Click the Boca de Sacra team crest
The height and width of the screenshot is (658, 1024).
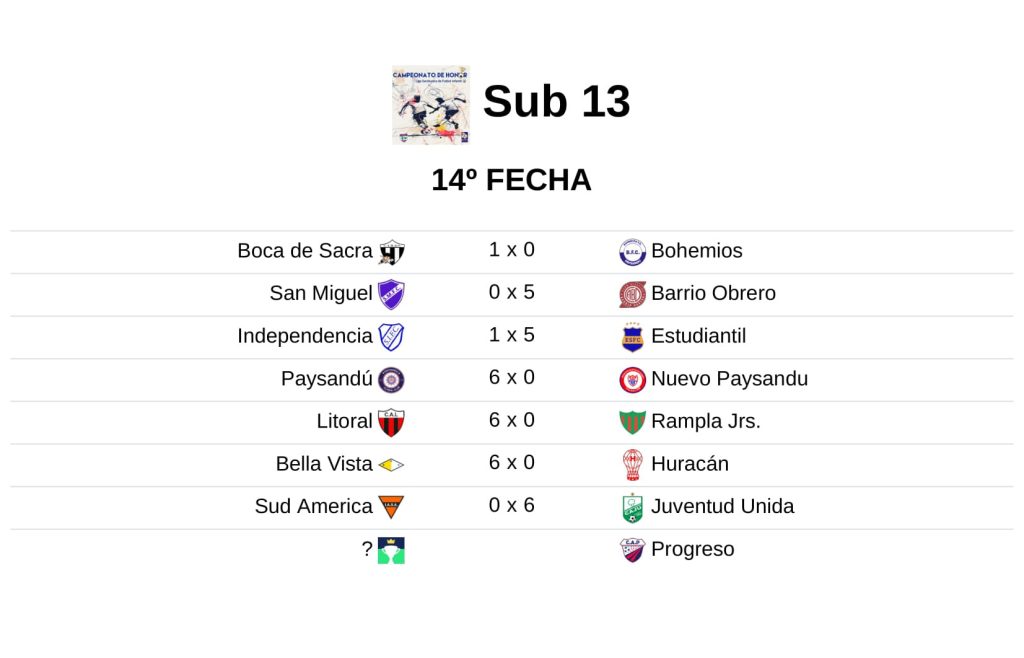(x=391, y=252)
